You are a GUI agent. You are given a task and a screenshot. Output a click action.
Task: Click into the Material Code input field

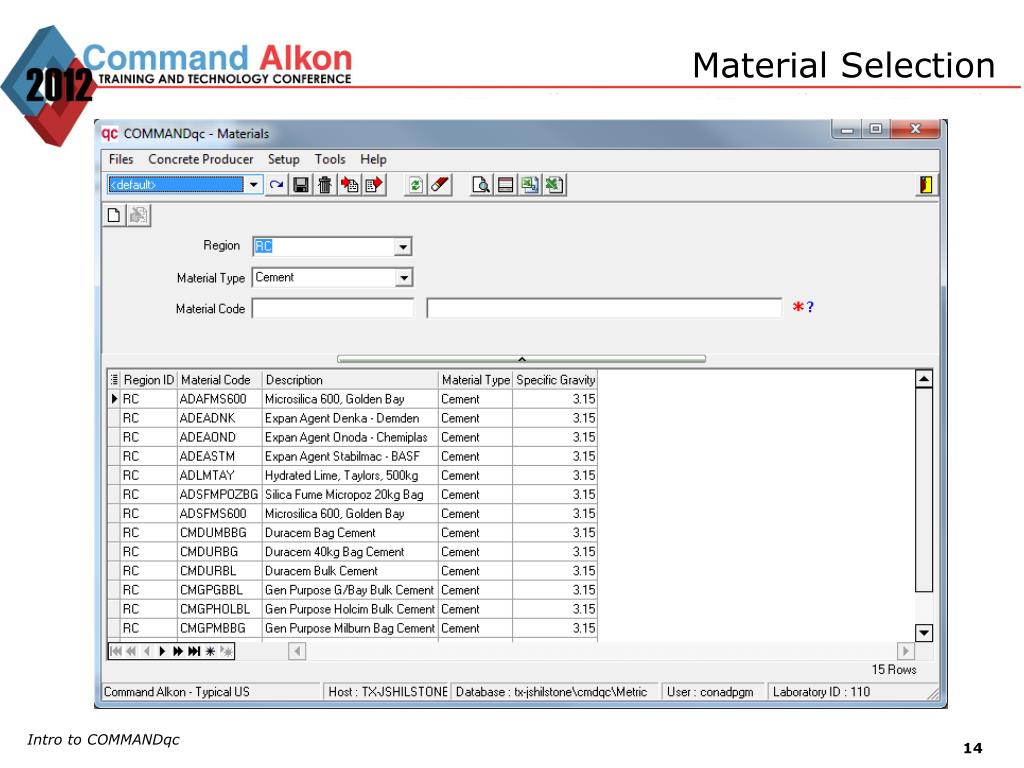click(x=333, y=308)
